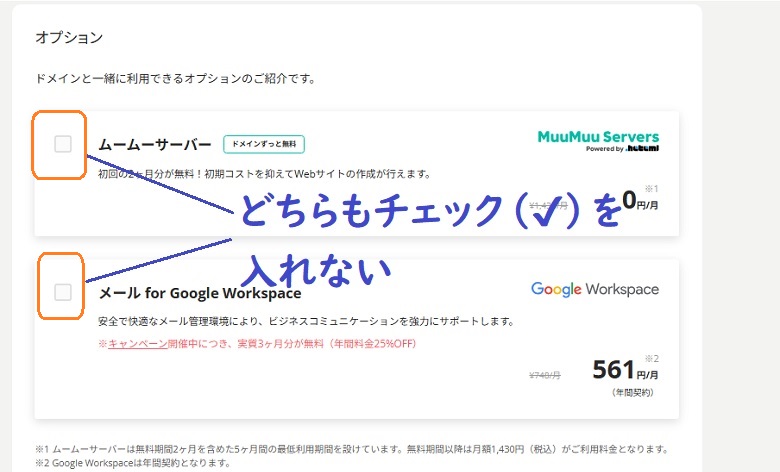The width and height of the screenshot is (780, 472).
Task: Tick the ムームーサーバー option checkbox
Action: coord(63,144)
